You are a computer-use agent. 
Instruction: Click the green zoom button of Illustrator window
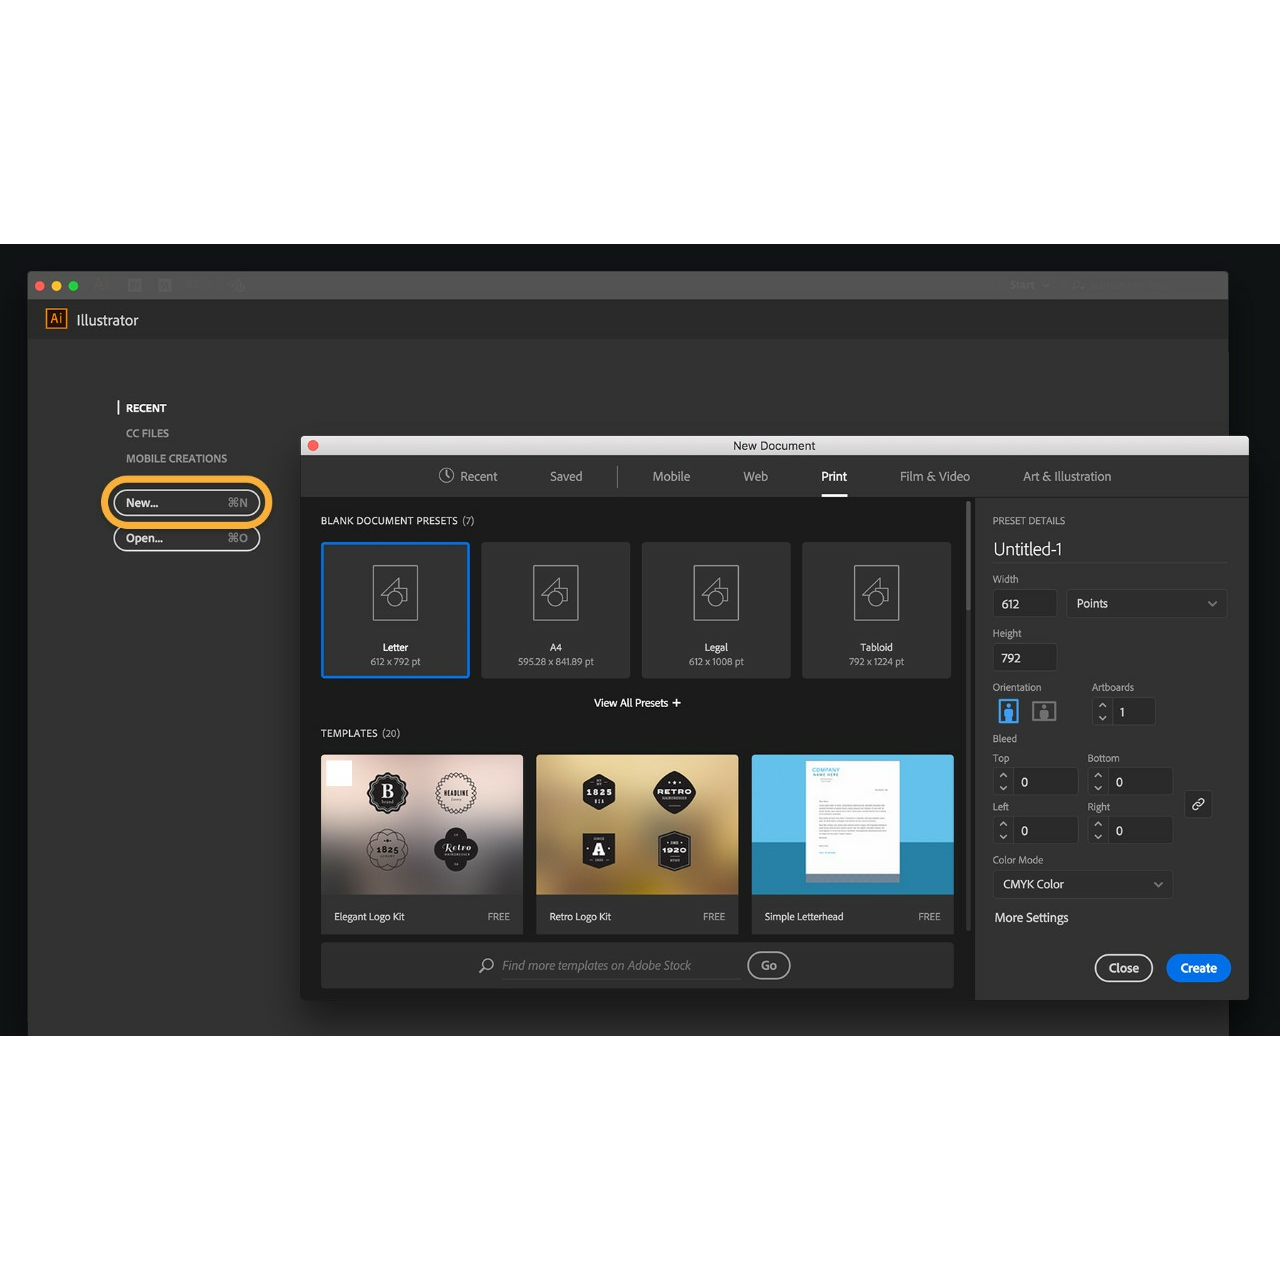click(73, 286)
